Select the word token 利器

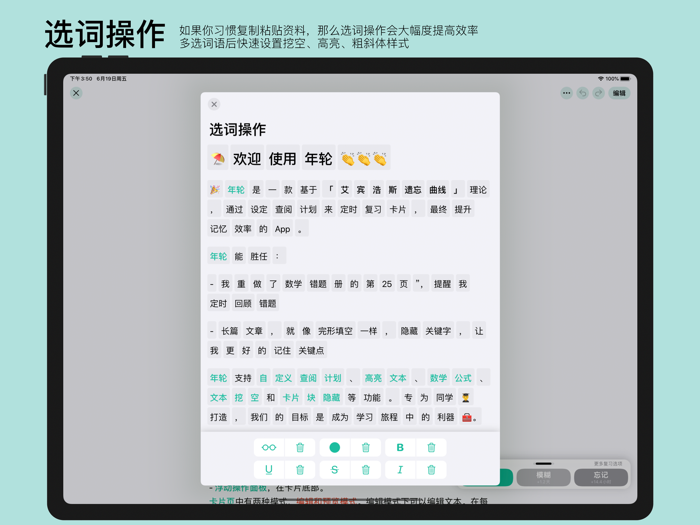point(446,417)
